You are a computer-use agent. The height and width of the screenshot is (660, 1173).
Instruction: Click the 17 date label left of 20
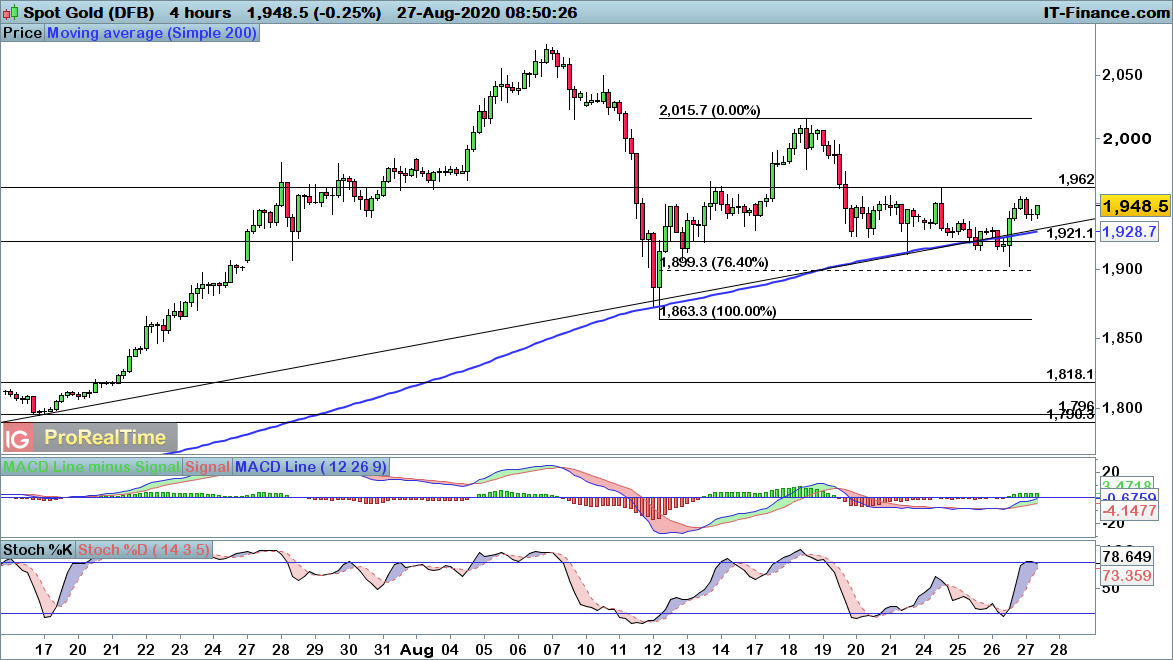point(44,650)
